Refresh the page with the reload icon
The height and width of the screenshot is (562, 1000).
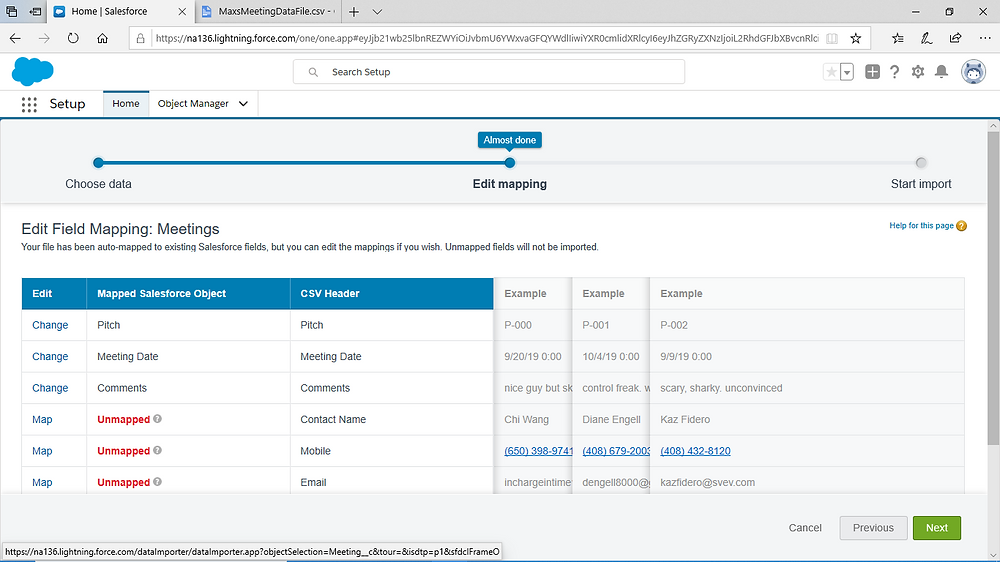73,38
